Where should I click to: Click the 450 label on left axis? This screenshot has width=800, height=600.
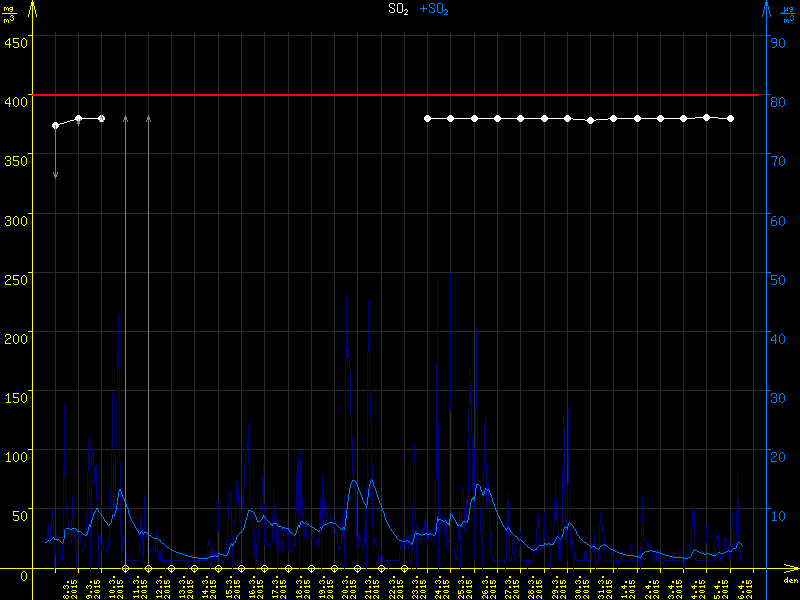coord(15,42)
